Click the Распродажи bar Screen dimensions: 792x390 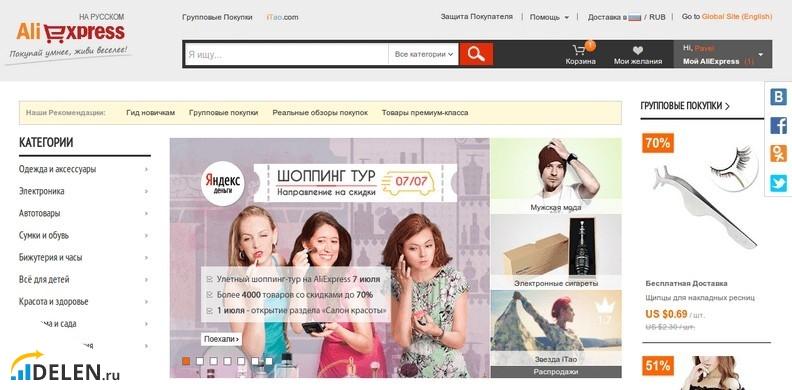click(556, 372)
